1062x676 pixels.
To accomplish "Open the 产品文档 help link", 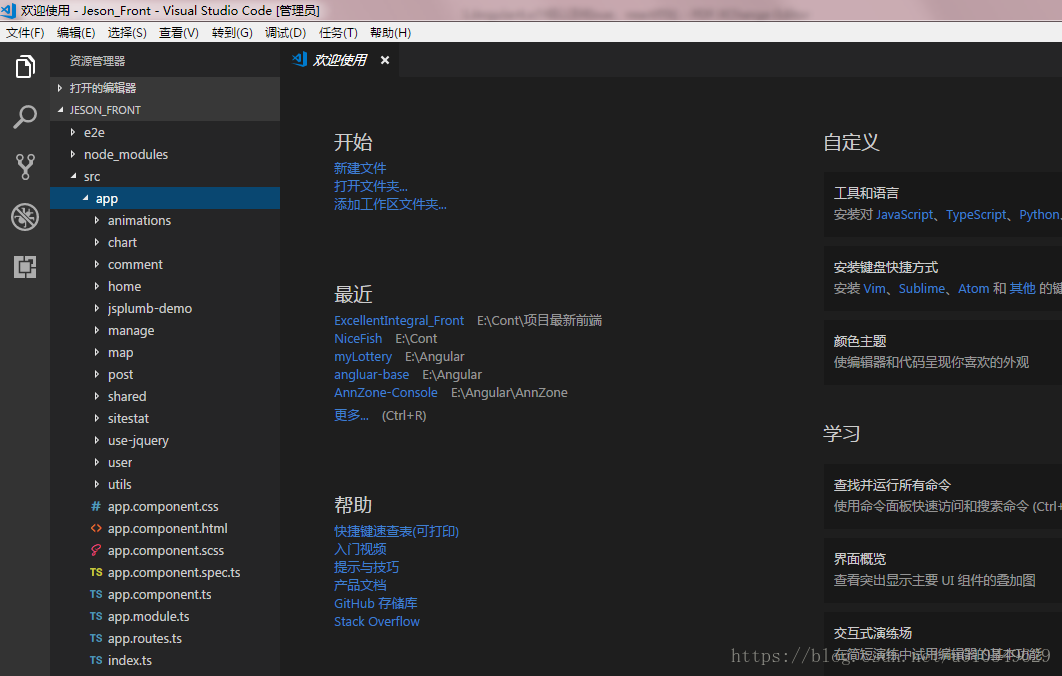I will (360, 585).
